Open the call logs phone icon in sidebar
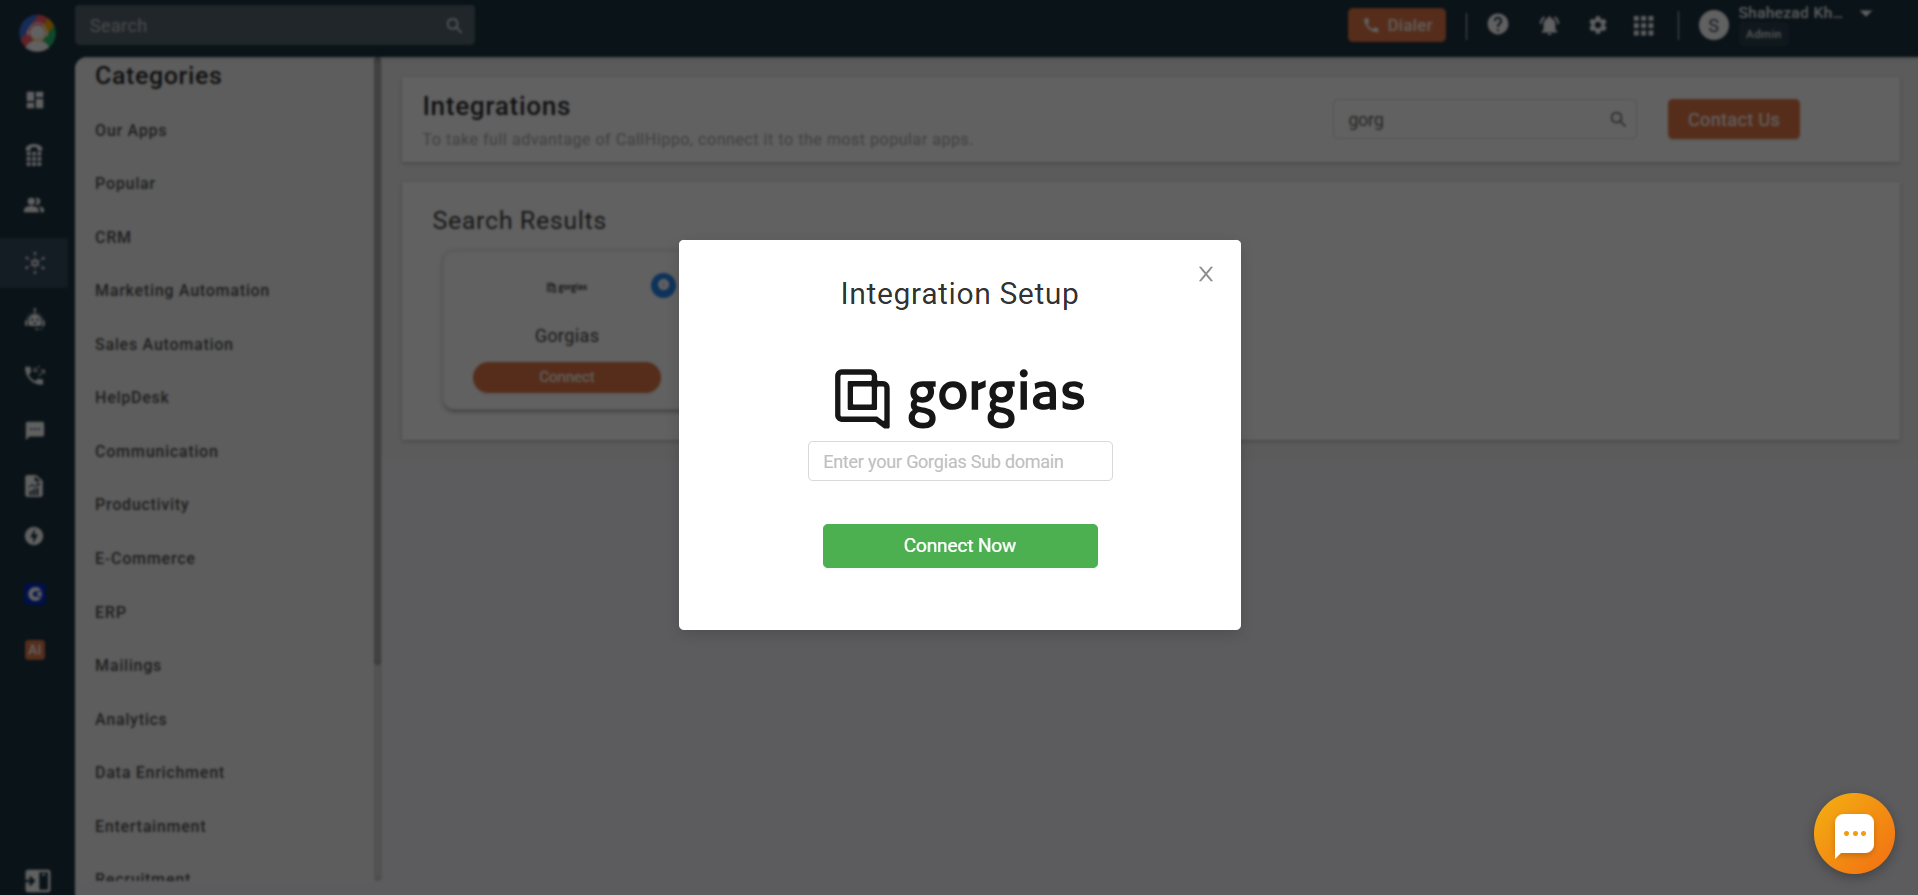This screenshot has height=895, width=1918. (x=35, y=375)
